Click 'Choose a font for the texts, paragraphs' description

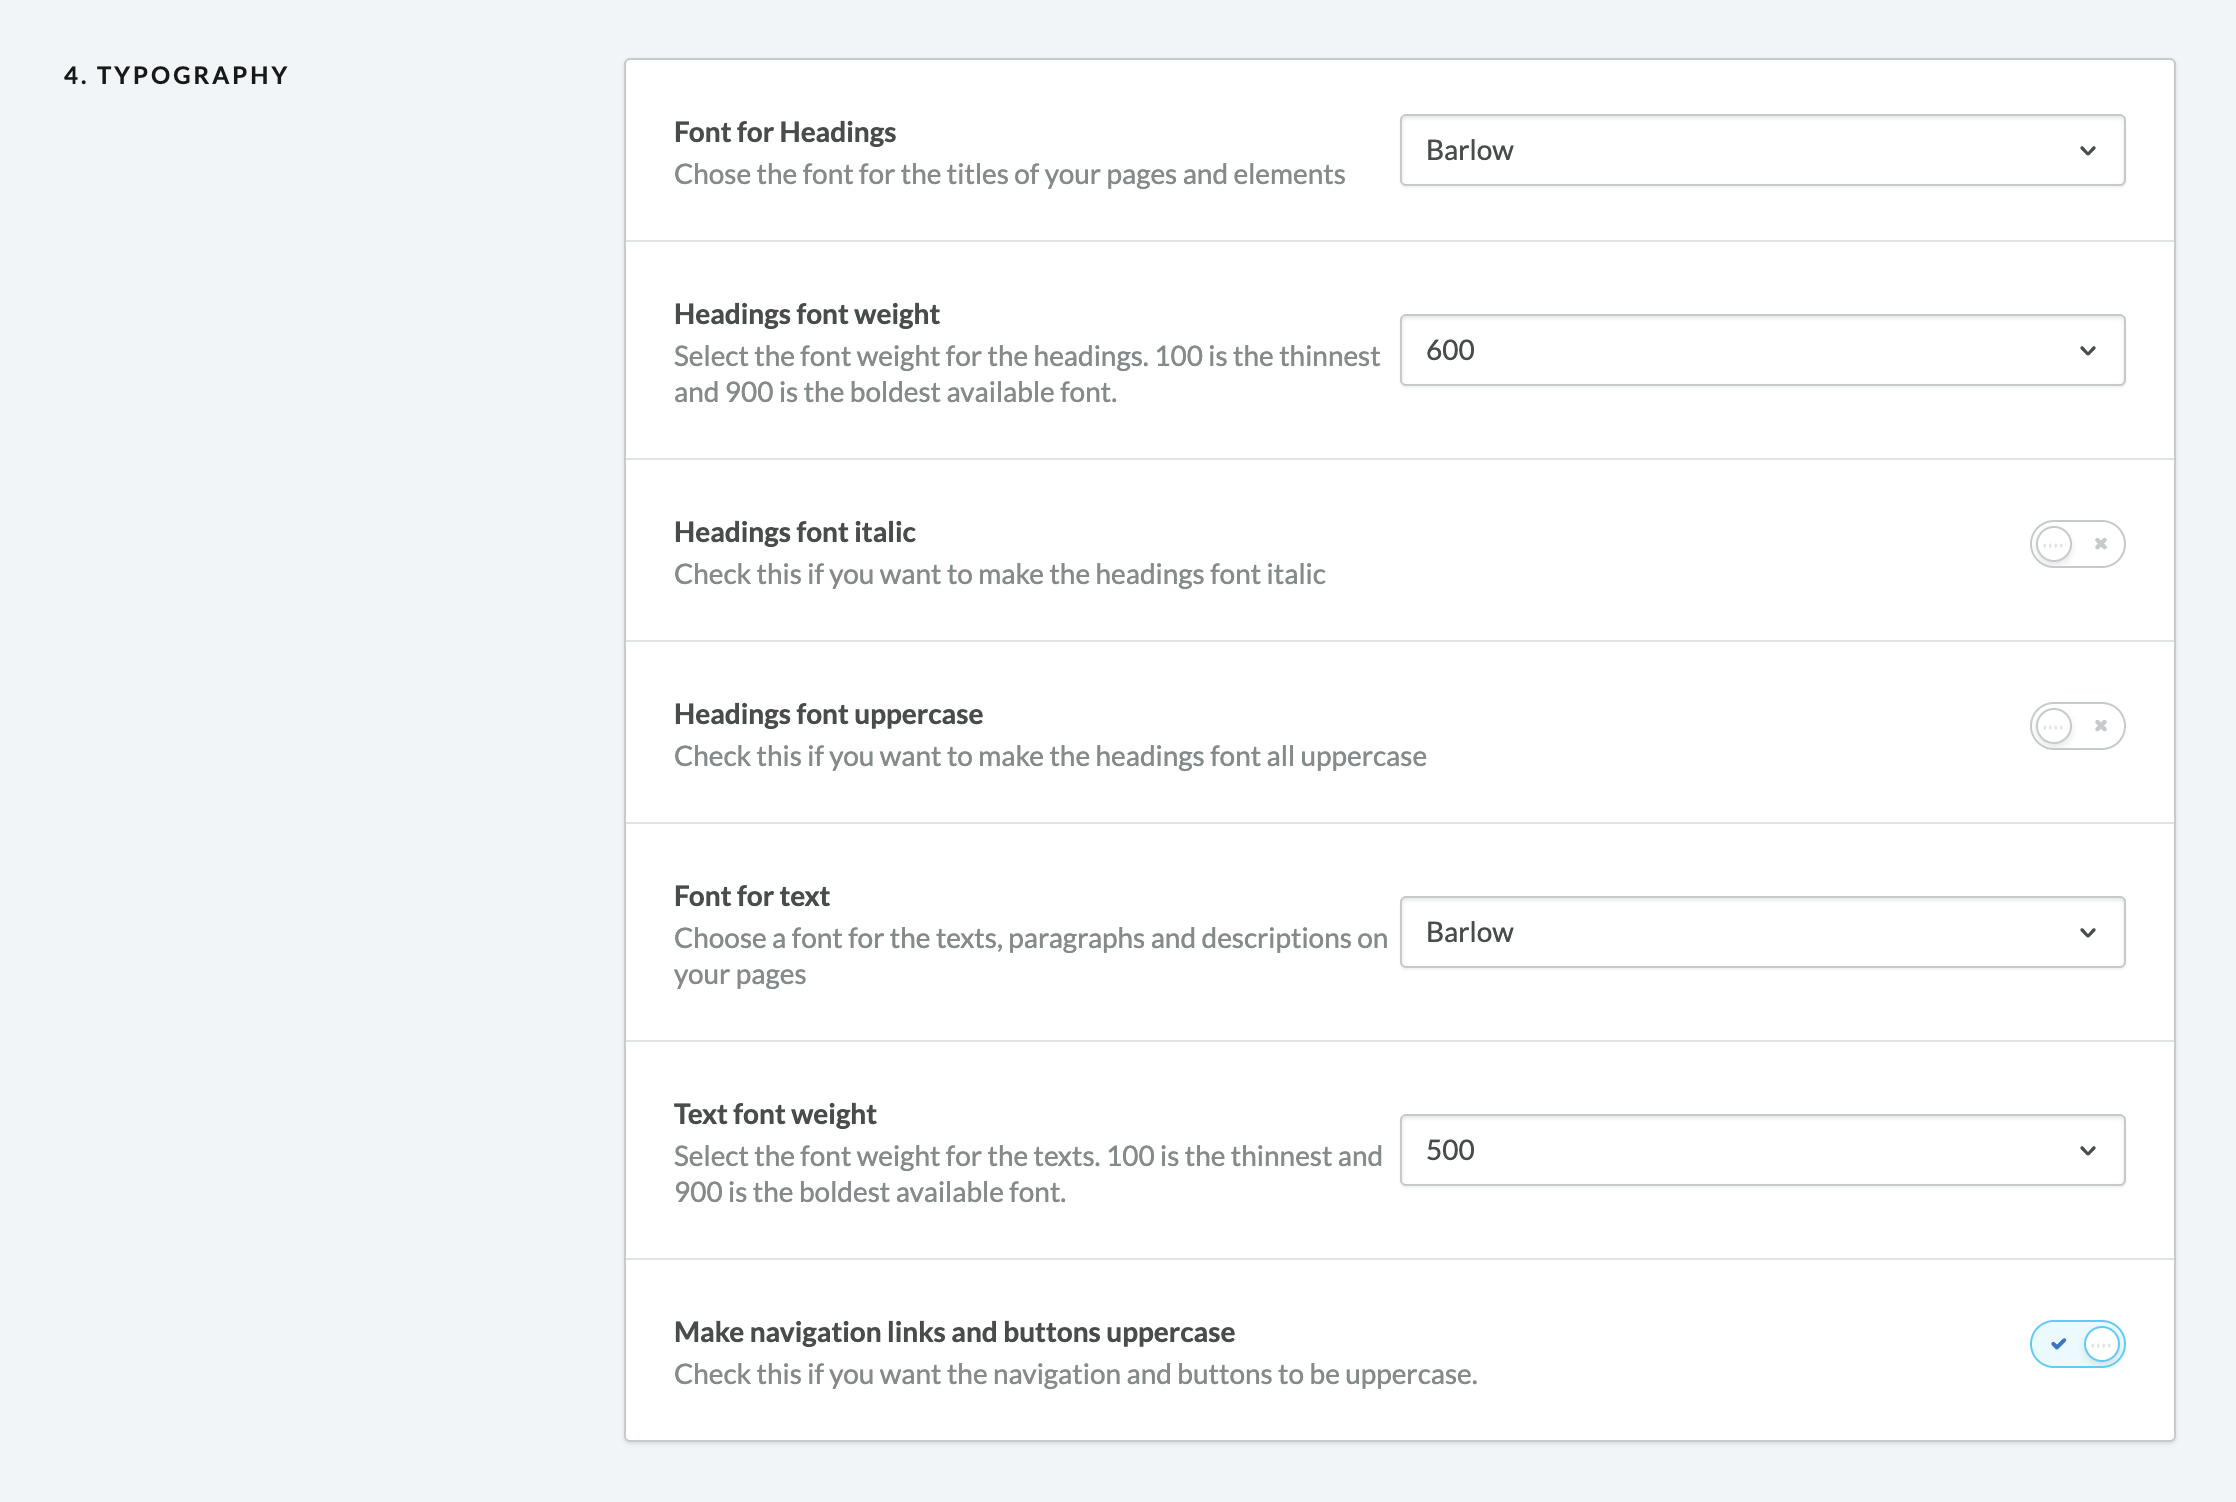coord(1031,956)
